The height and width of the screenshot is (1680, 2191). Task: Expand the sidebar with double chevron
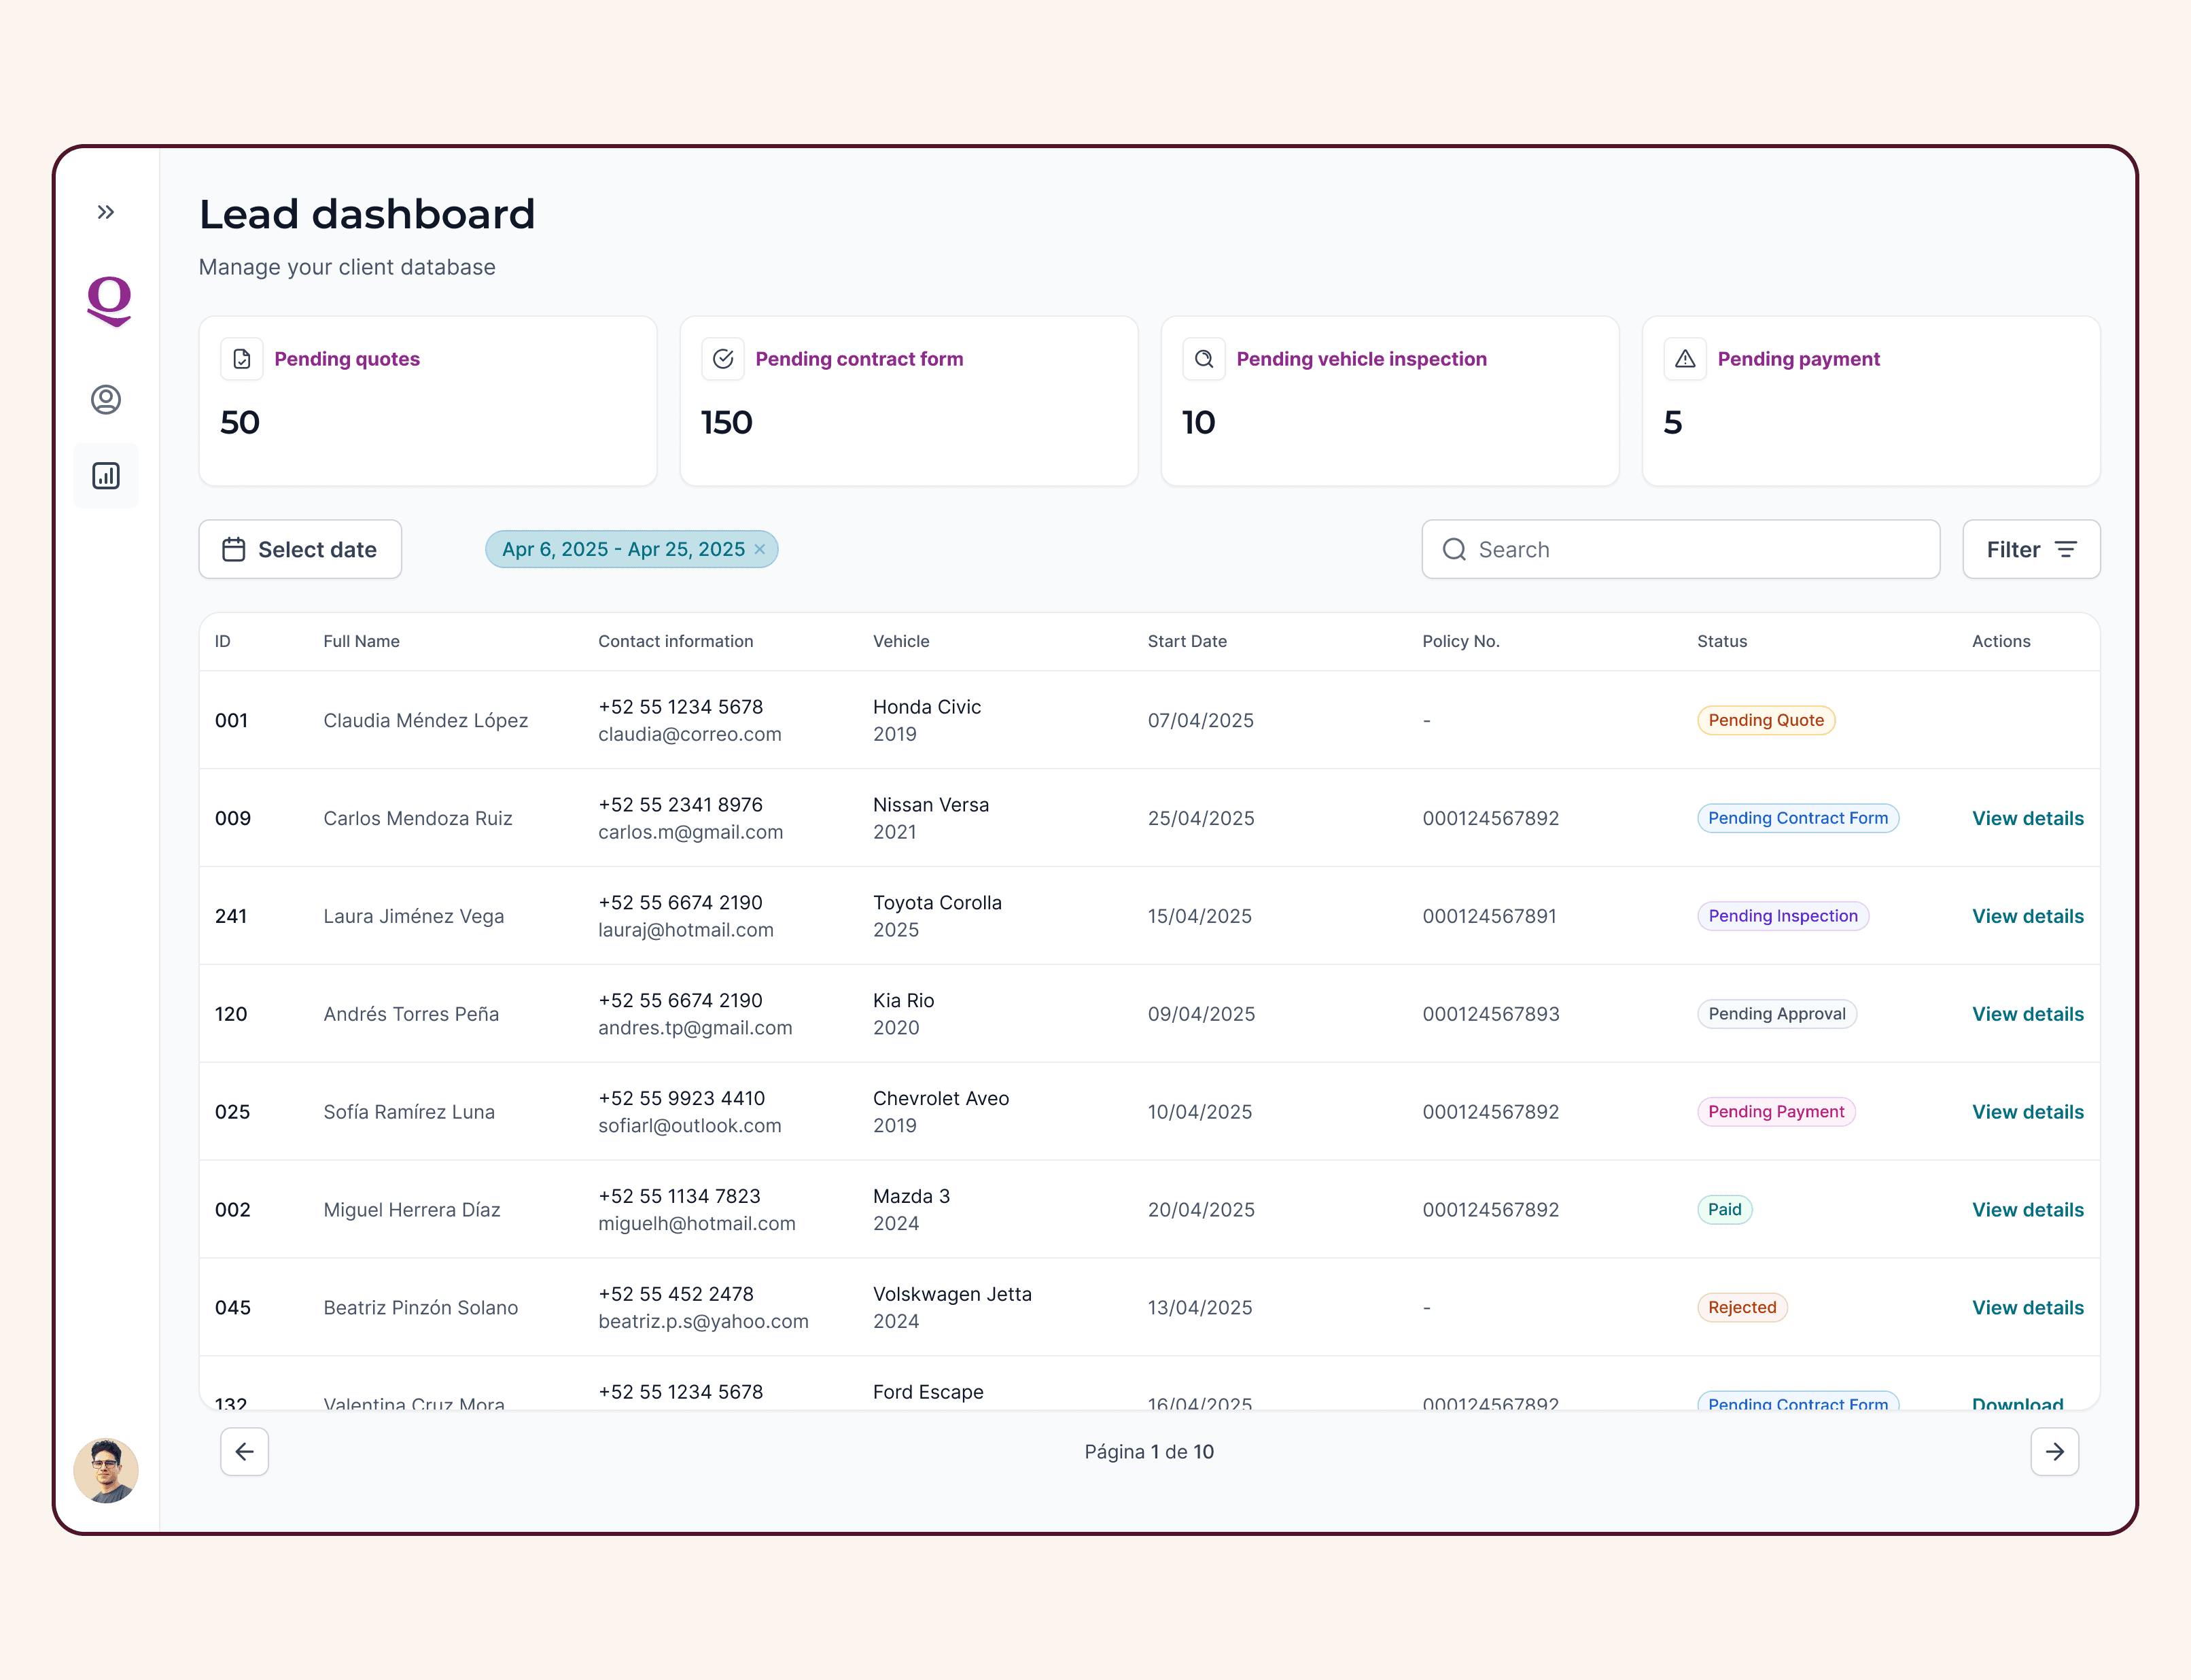tap(106, 212)
